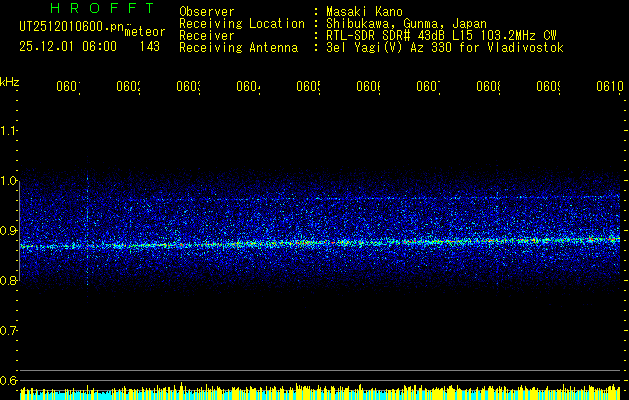Click the 1.1 kHz axis label
629x400 pixels.
pos(8,130)
